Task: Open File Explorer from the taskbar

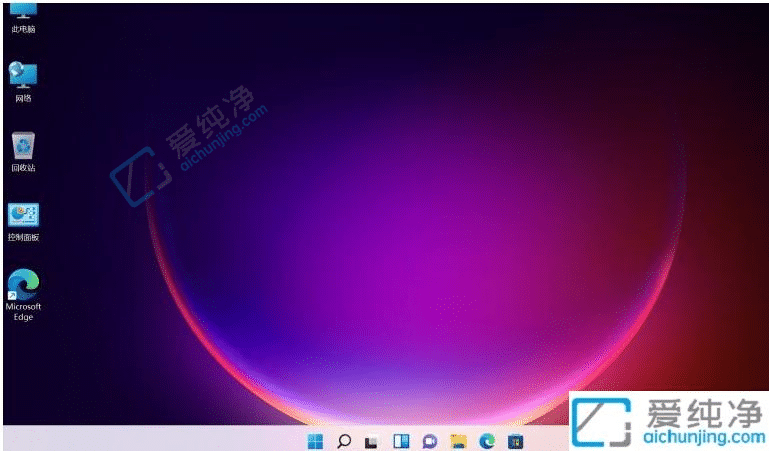Action: click(x=458, y=441)
